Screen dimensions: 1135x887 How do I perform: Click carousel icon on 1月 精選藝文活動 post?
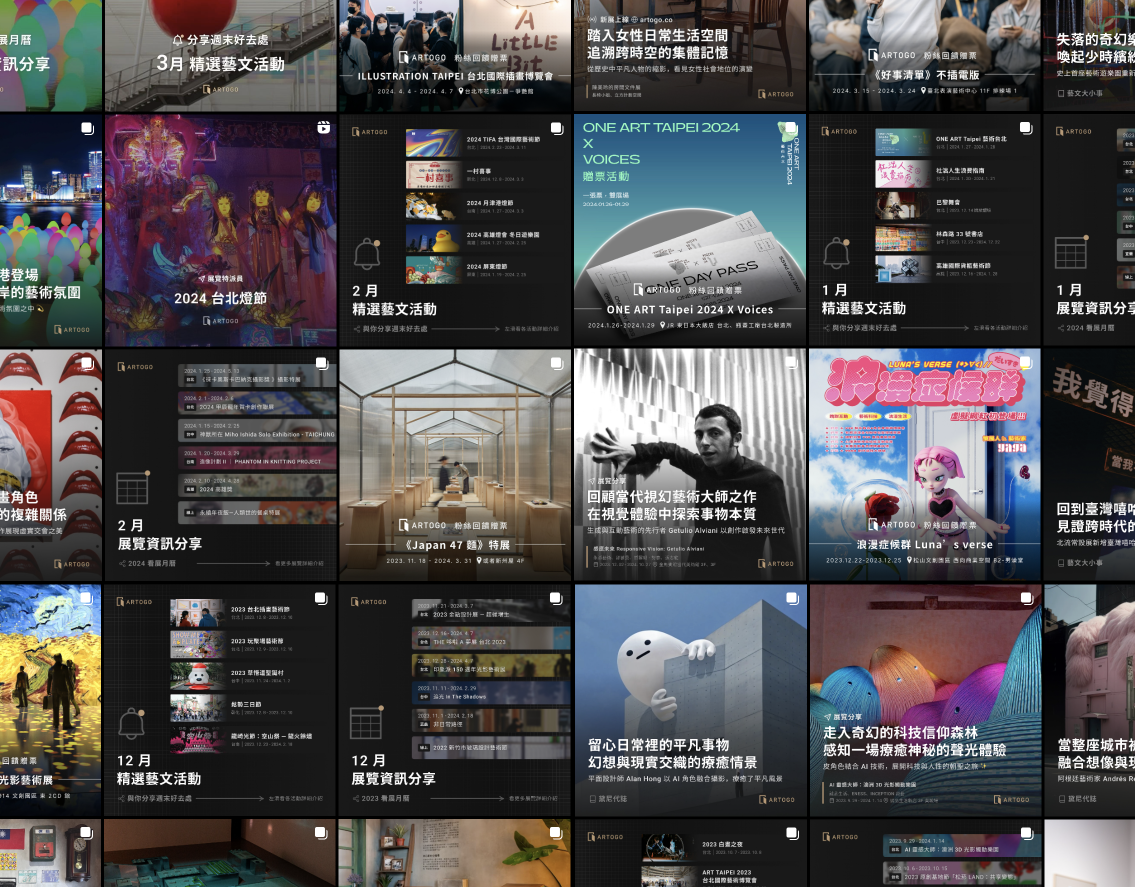(x=1026, y=128)
